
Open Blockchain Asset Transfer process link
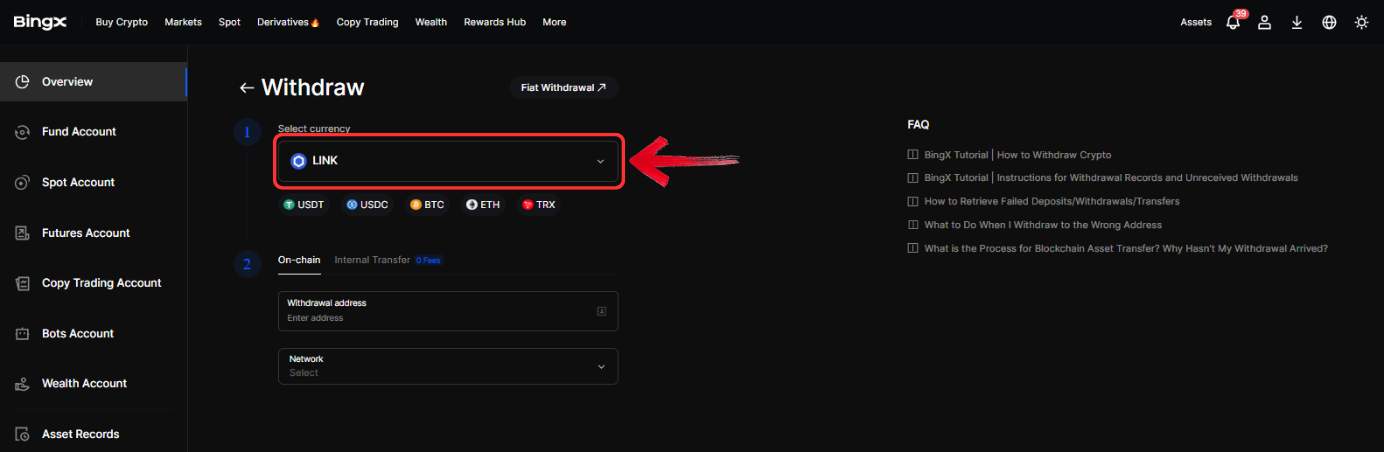tap(1126, 248)
